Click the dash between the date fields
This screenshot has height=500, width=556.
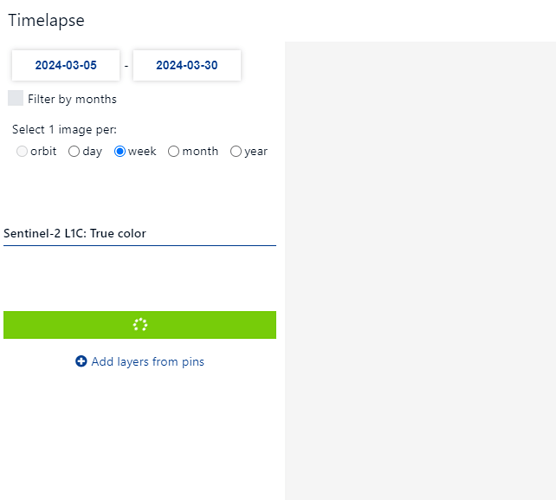[126, 66]
